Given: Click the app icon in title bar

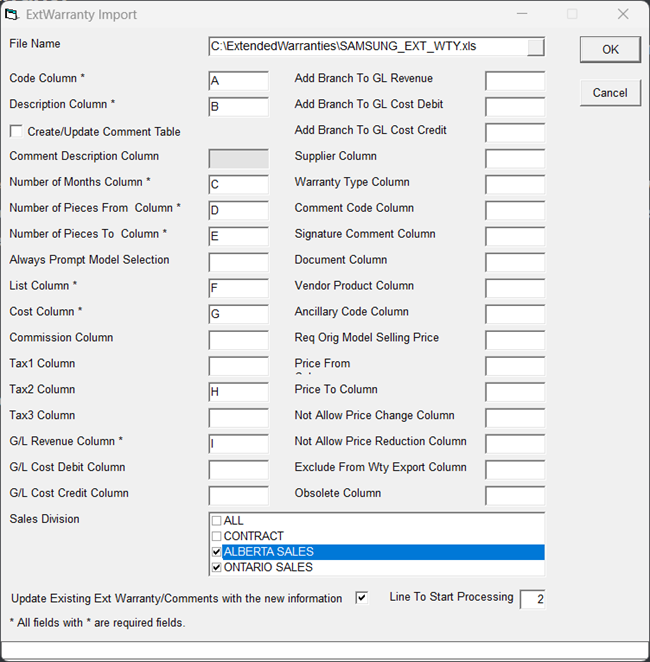Looking at the screenshot, I should [12, 14].
